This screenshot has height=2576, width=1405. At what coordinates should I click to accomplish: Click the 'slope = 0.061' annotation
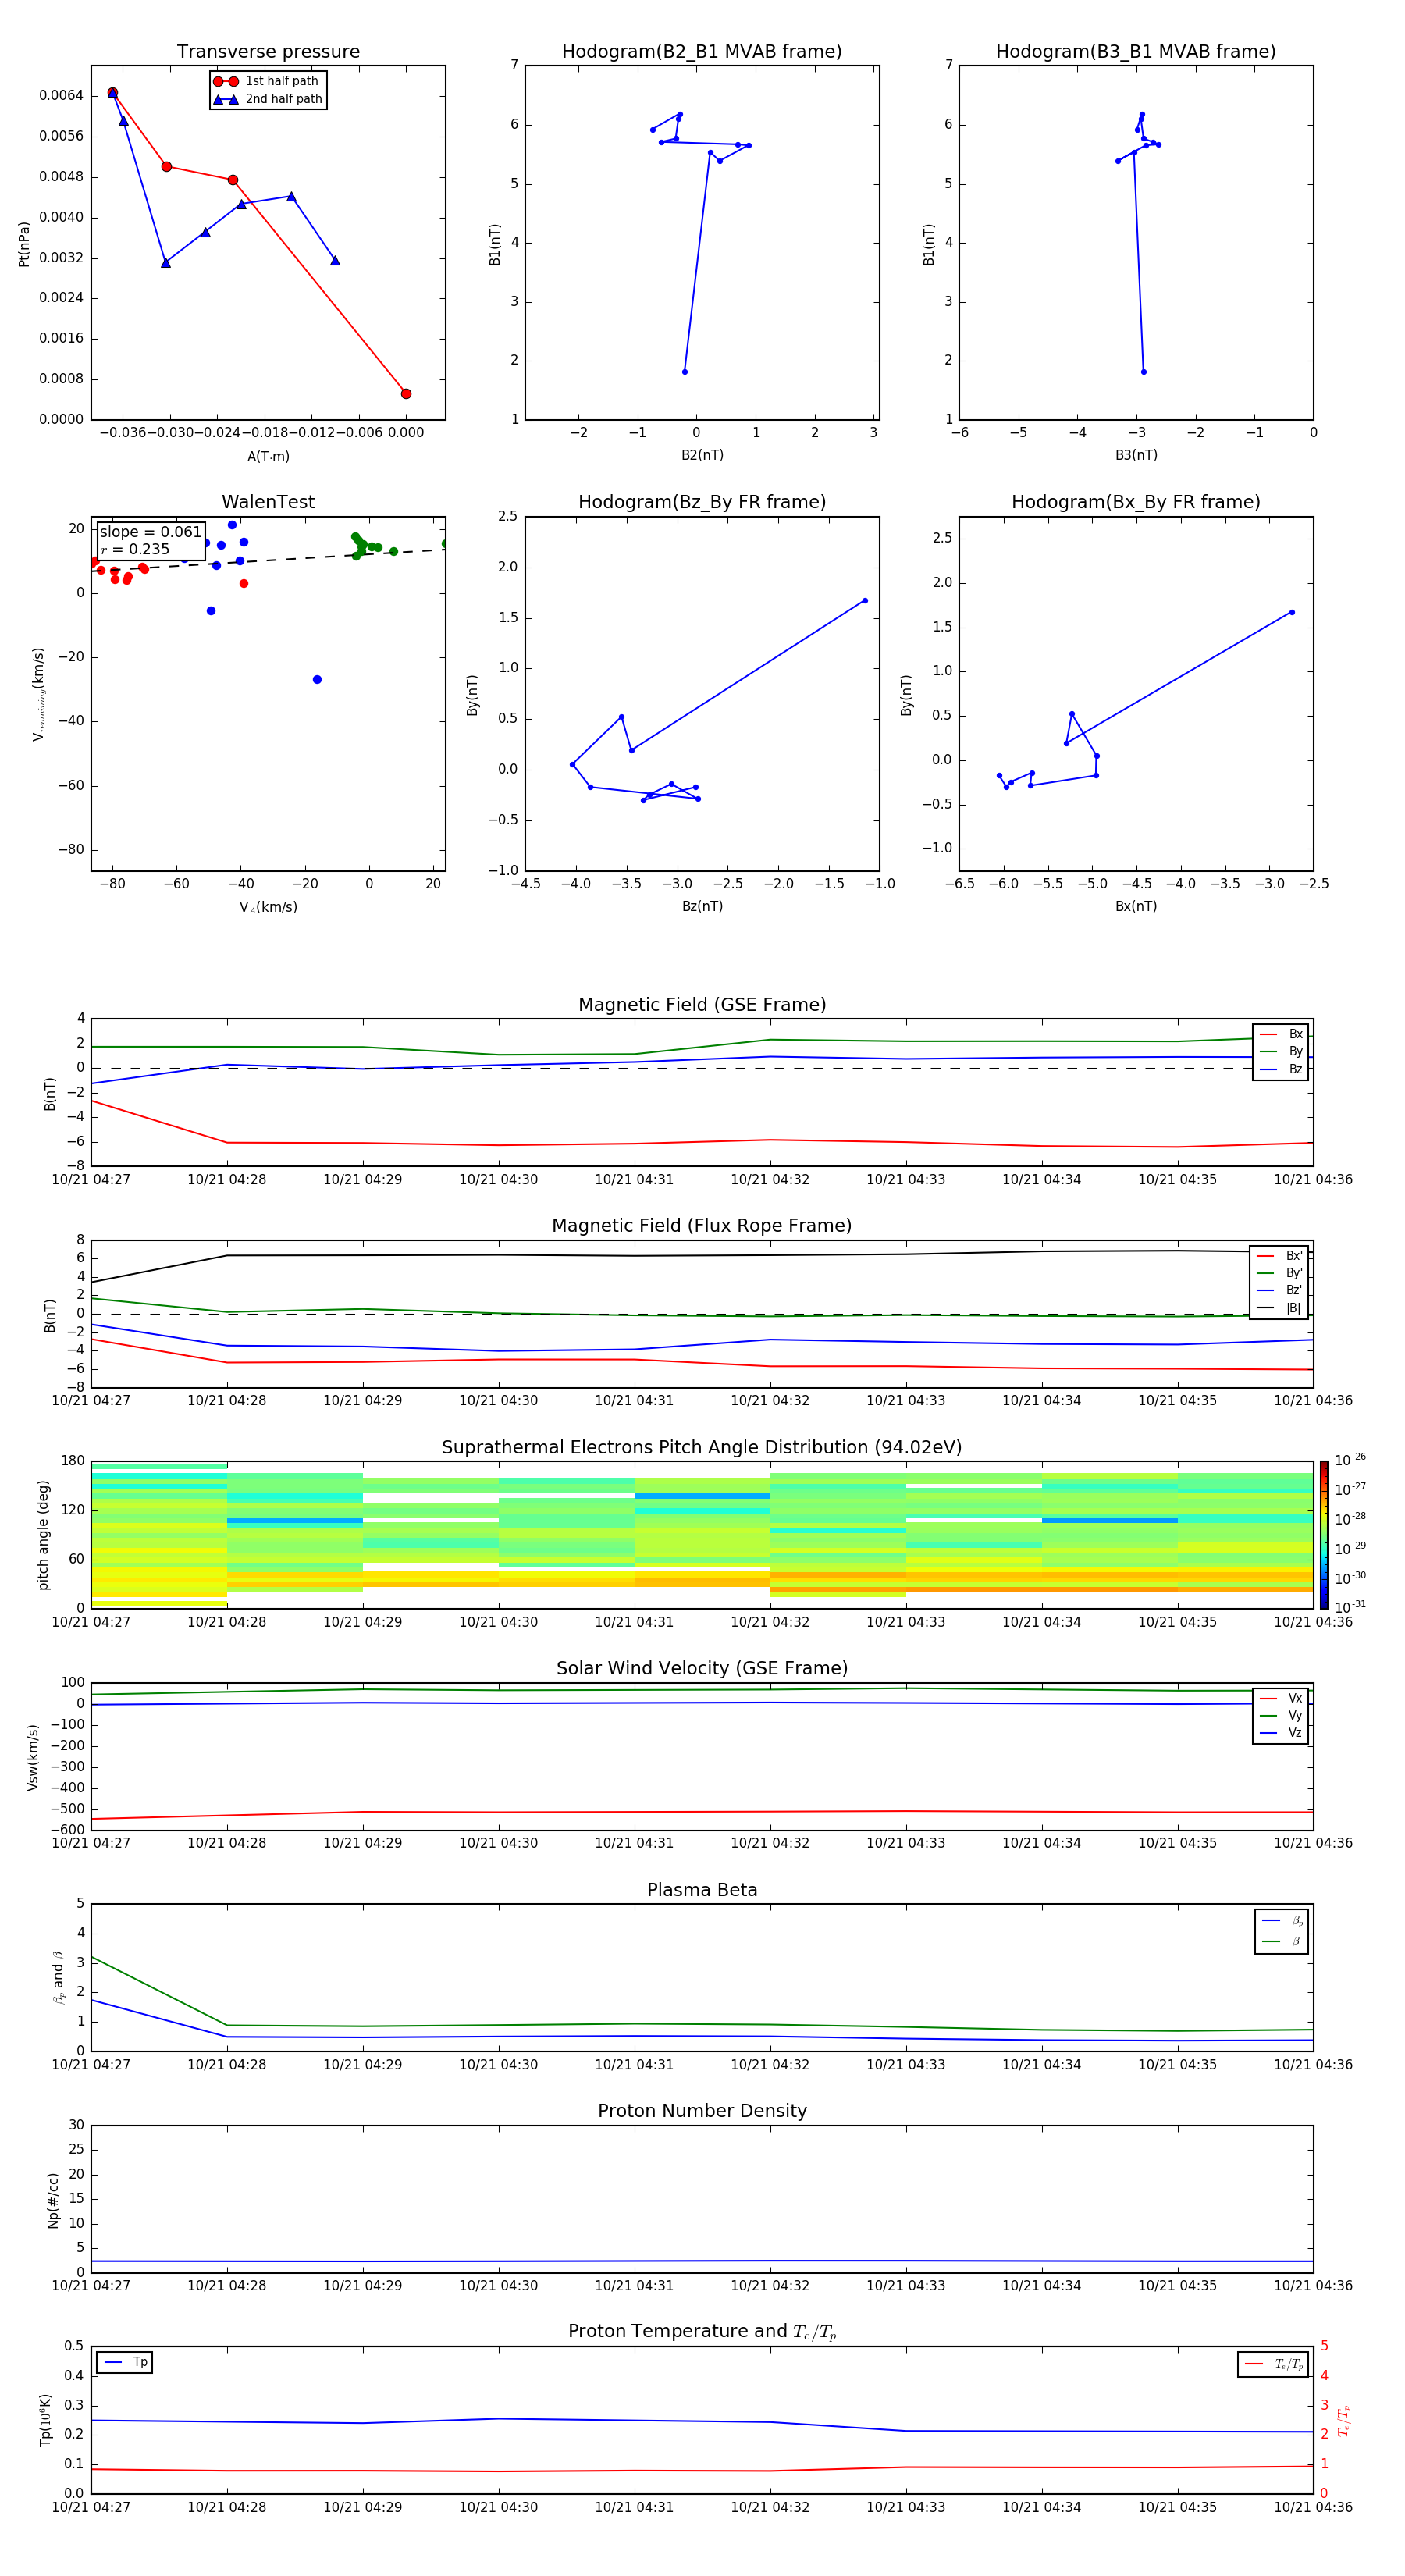[151, 532]
